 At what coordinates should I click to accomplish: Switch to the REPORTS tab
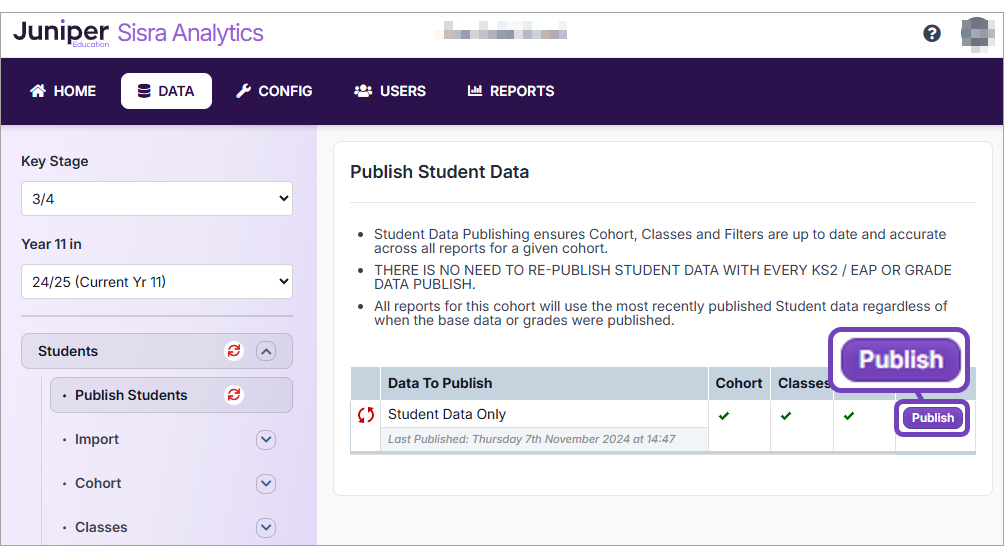[x=510, y=91]
